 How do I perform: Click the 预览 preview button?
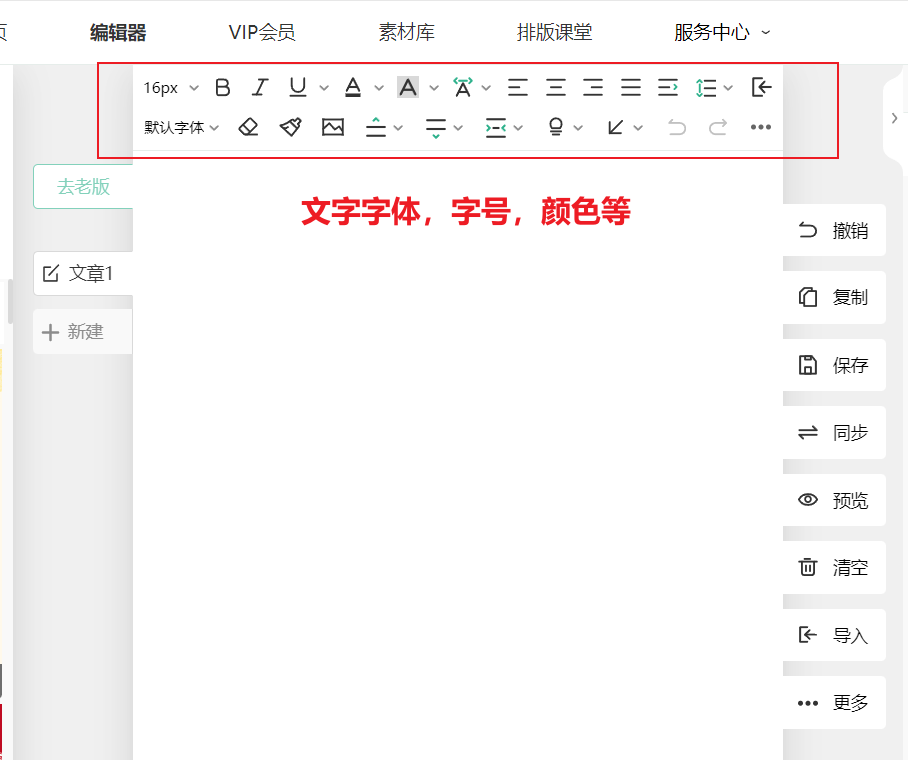click(834, 500)
